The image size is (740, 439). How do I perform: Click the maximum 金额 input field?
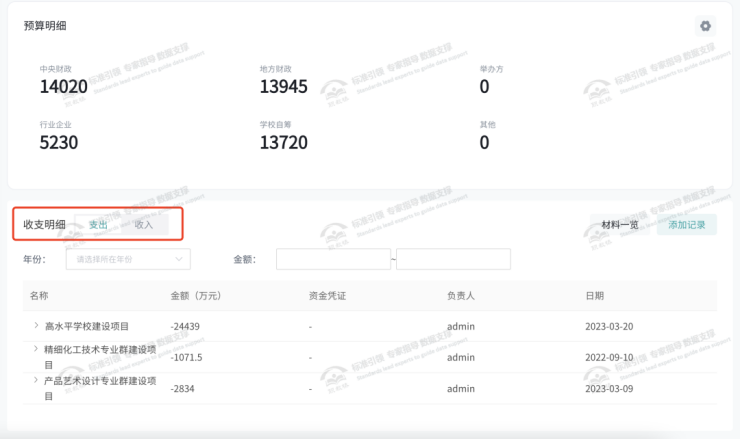coord(453,259)
